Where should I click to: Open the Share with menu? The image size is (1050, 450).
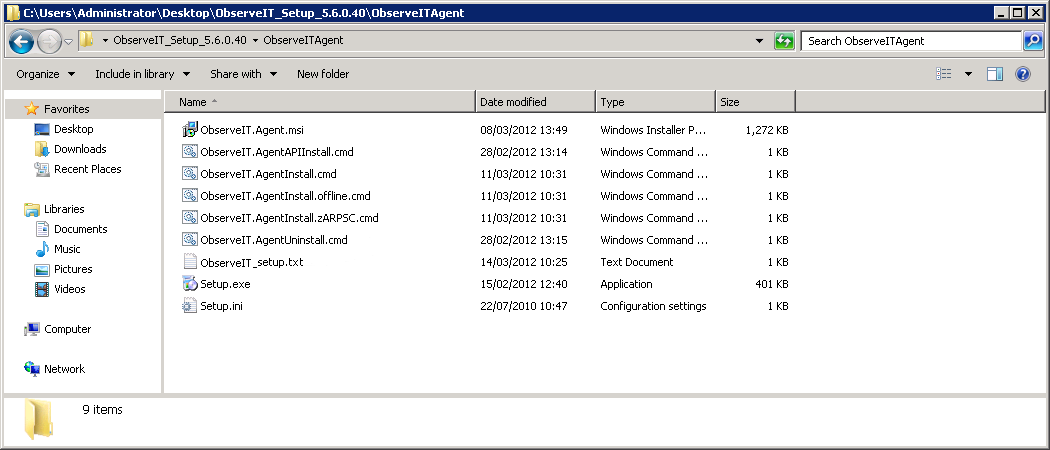tap(243, 74)
